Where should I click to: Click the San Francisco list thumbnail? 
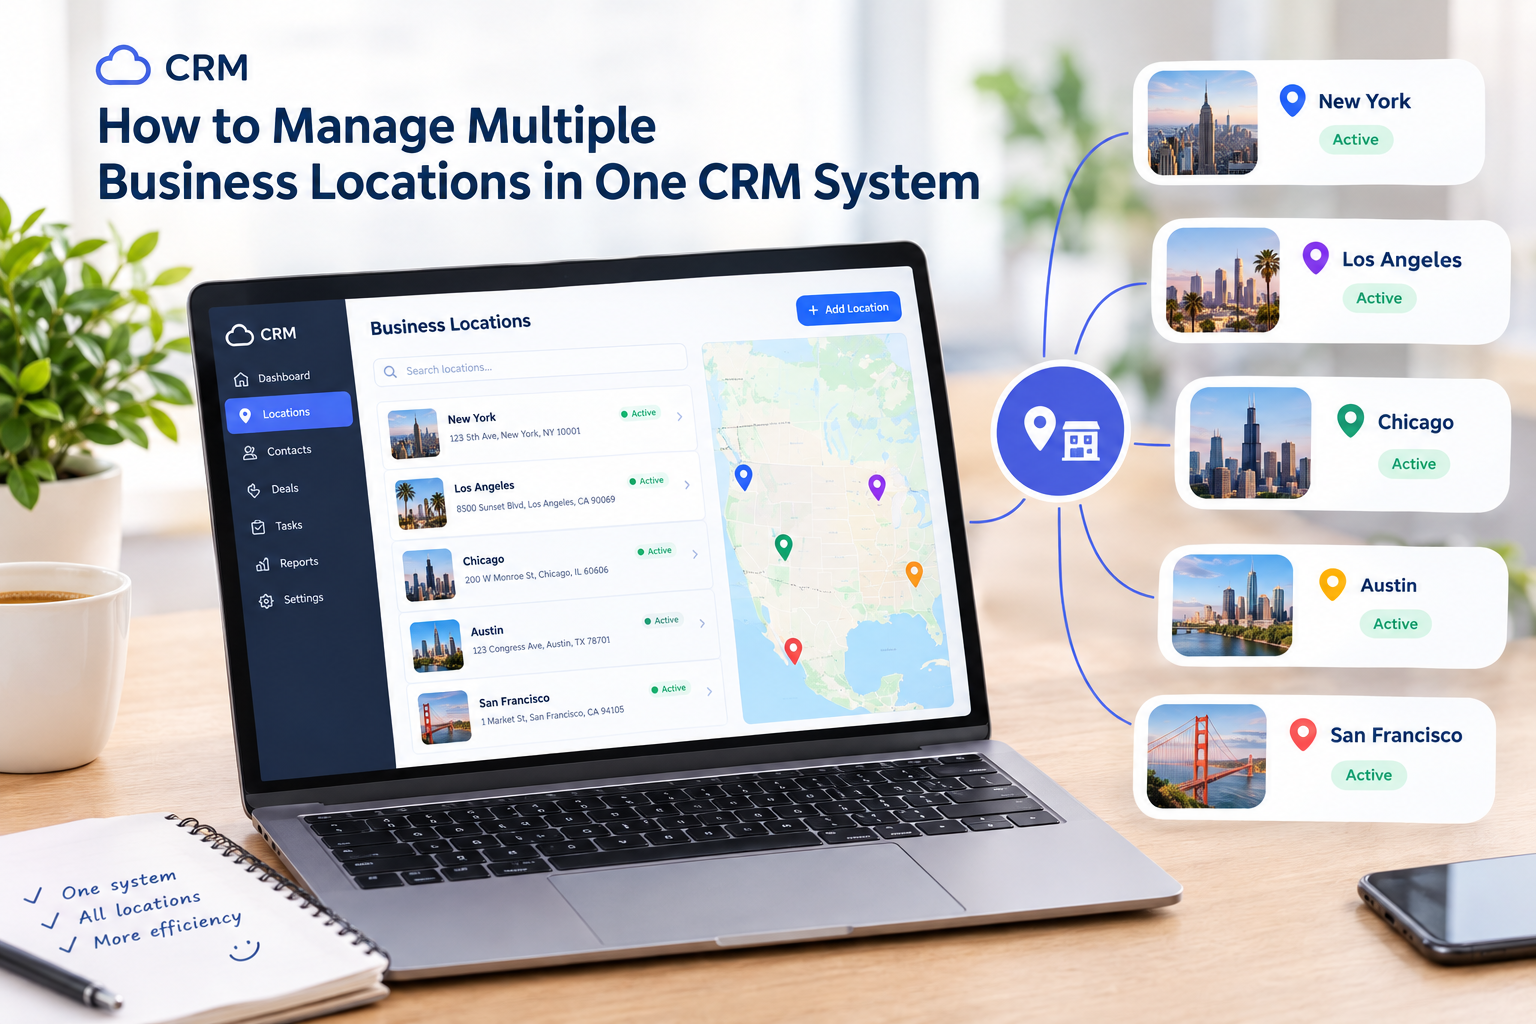[445, 717]
